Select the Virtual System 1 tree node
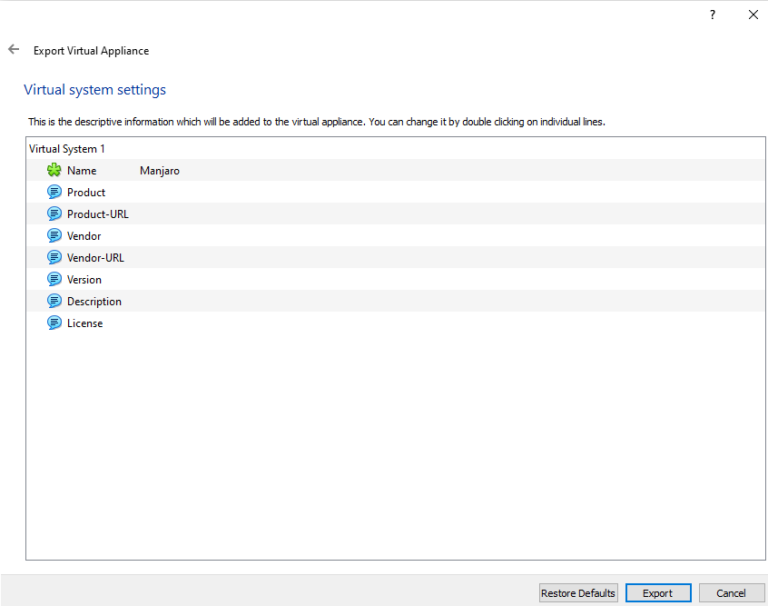 [67, 149]
